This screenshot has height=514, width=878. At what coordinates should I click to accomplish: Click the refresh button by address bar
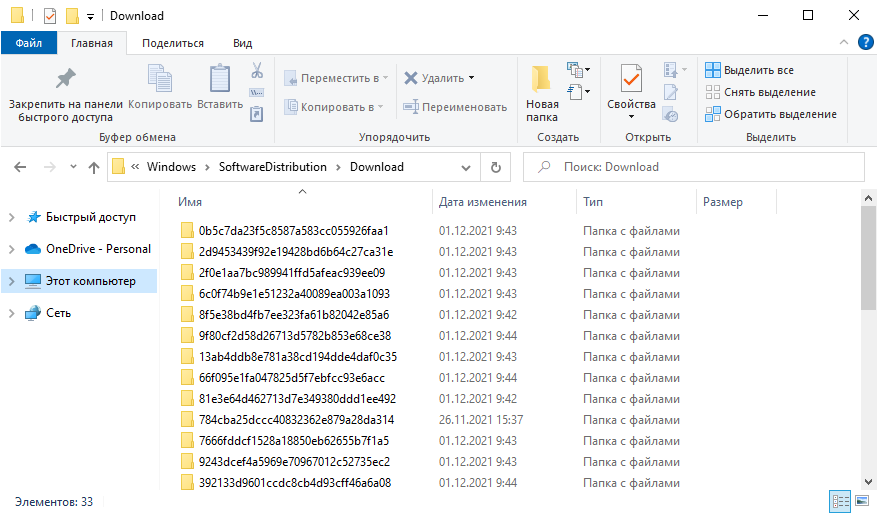495,167
